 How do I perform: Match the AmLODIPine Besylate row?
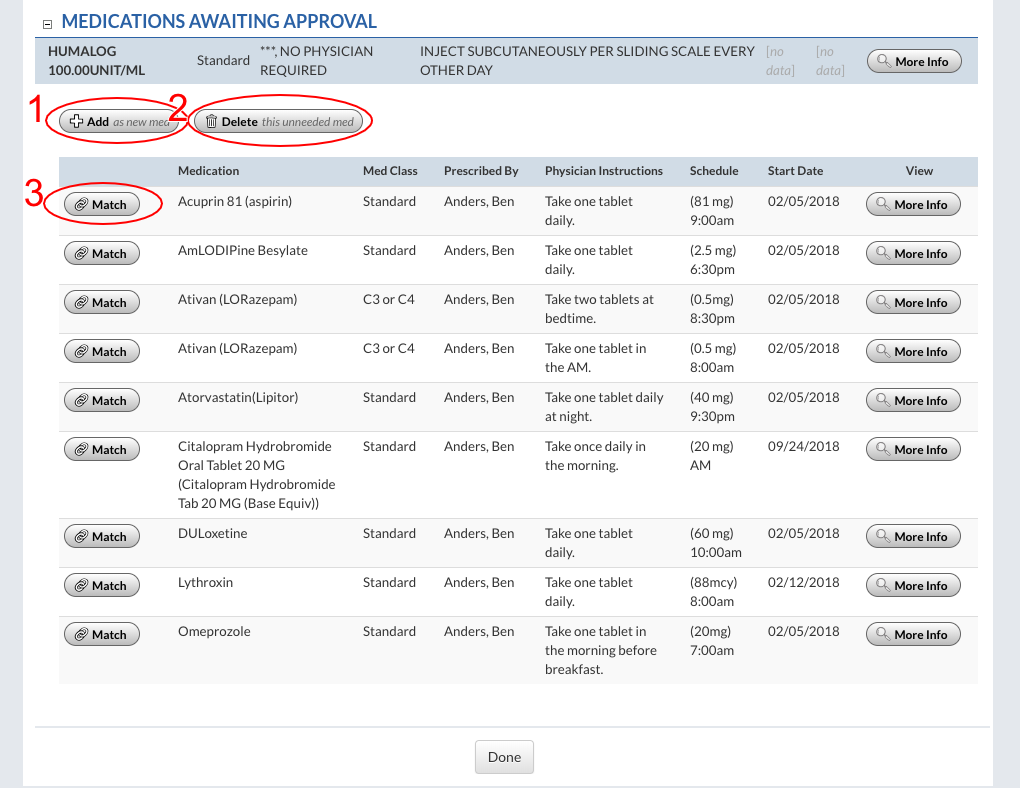[101, 253]
